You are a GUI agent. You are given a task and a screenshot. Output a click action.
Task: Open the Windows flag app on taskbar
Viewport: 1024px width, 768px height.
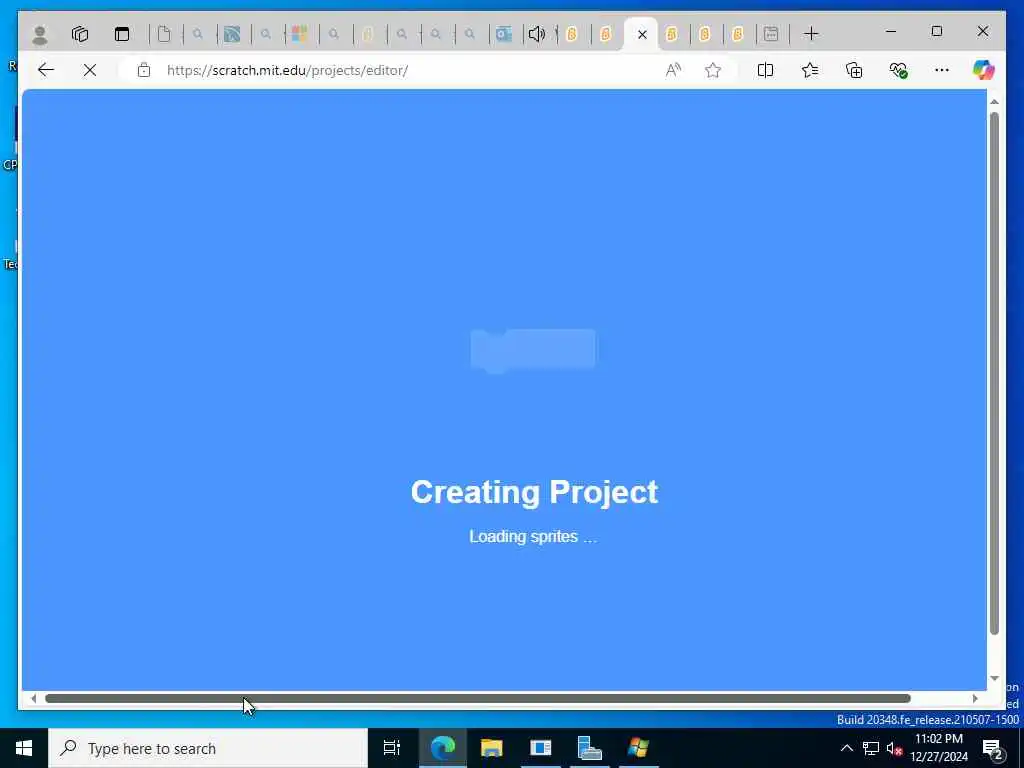pos(639,748)
